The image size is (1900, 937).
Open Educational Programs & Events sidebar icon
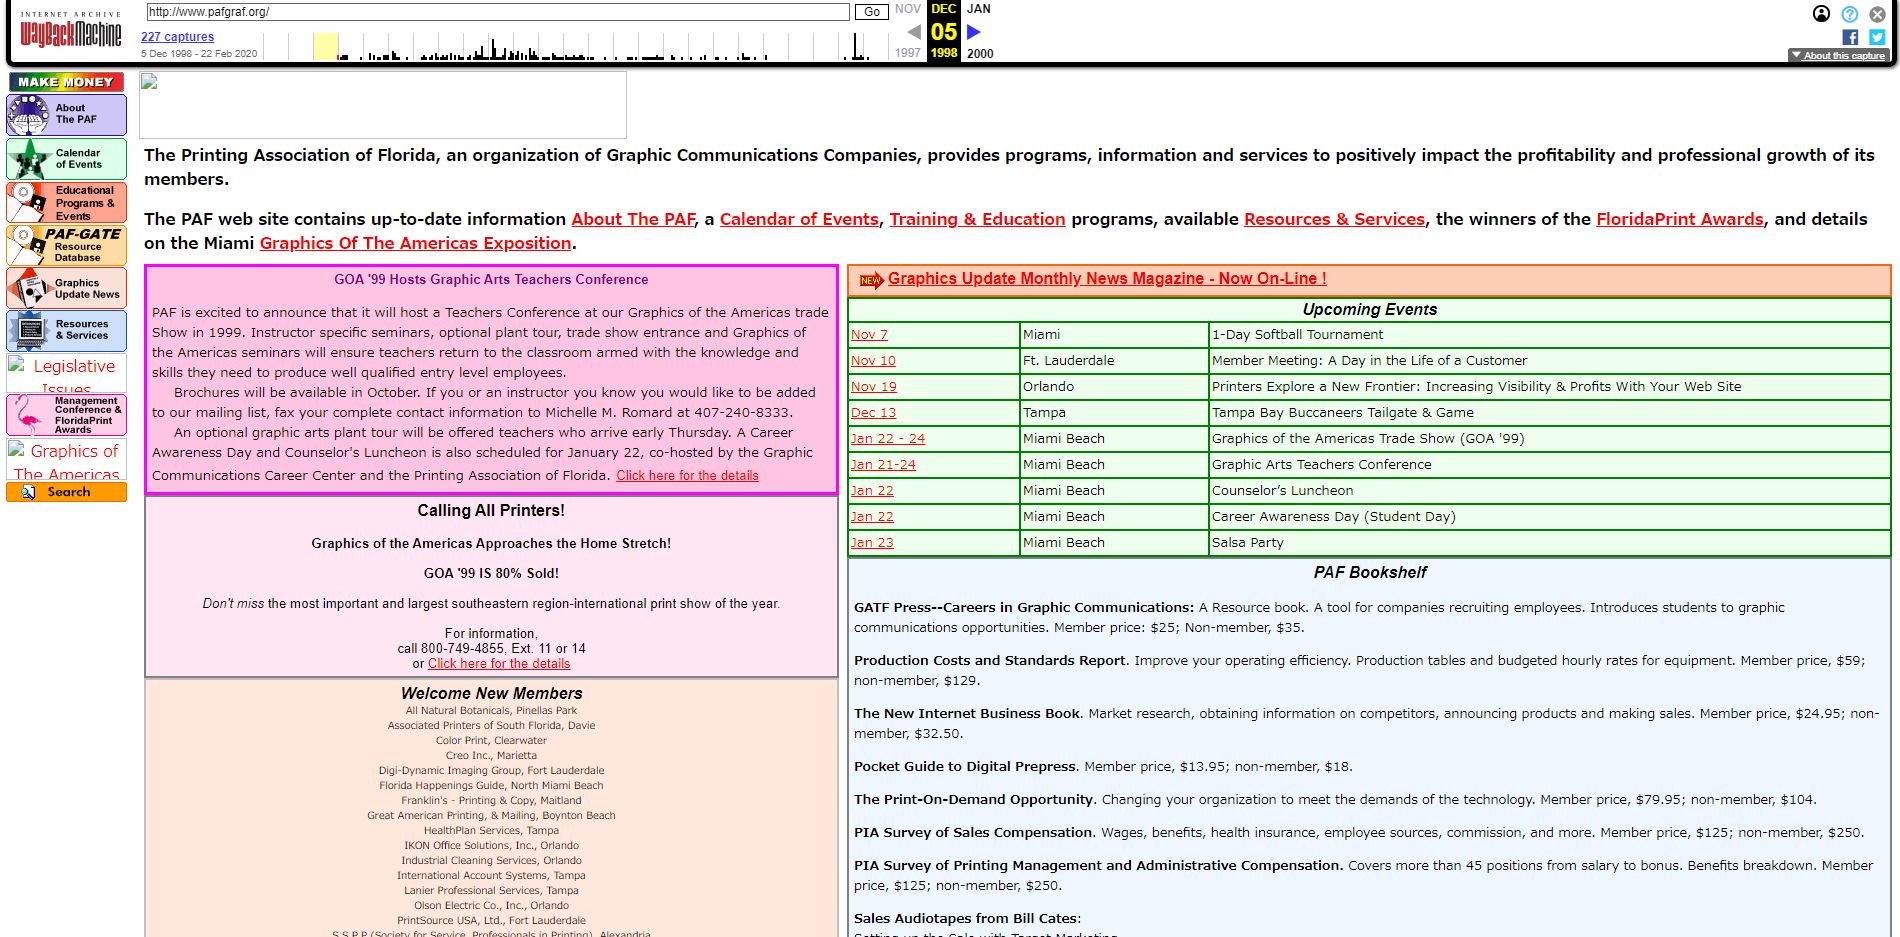pos(66,202)
